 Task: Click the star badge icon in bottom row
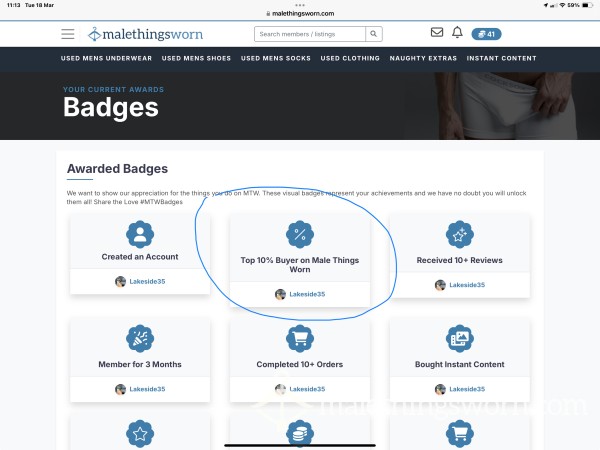coord(140,434)
